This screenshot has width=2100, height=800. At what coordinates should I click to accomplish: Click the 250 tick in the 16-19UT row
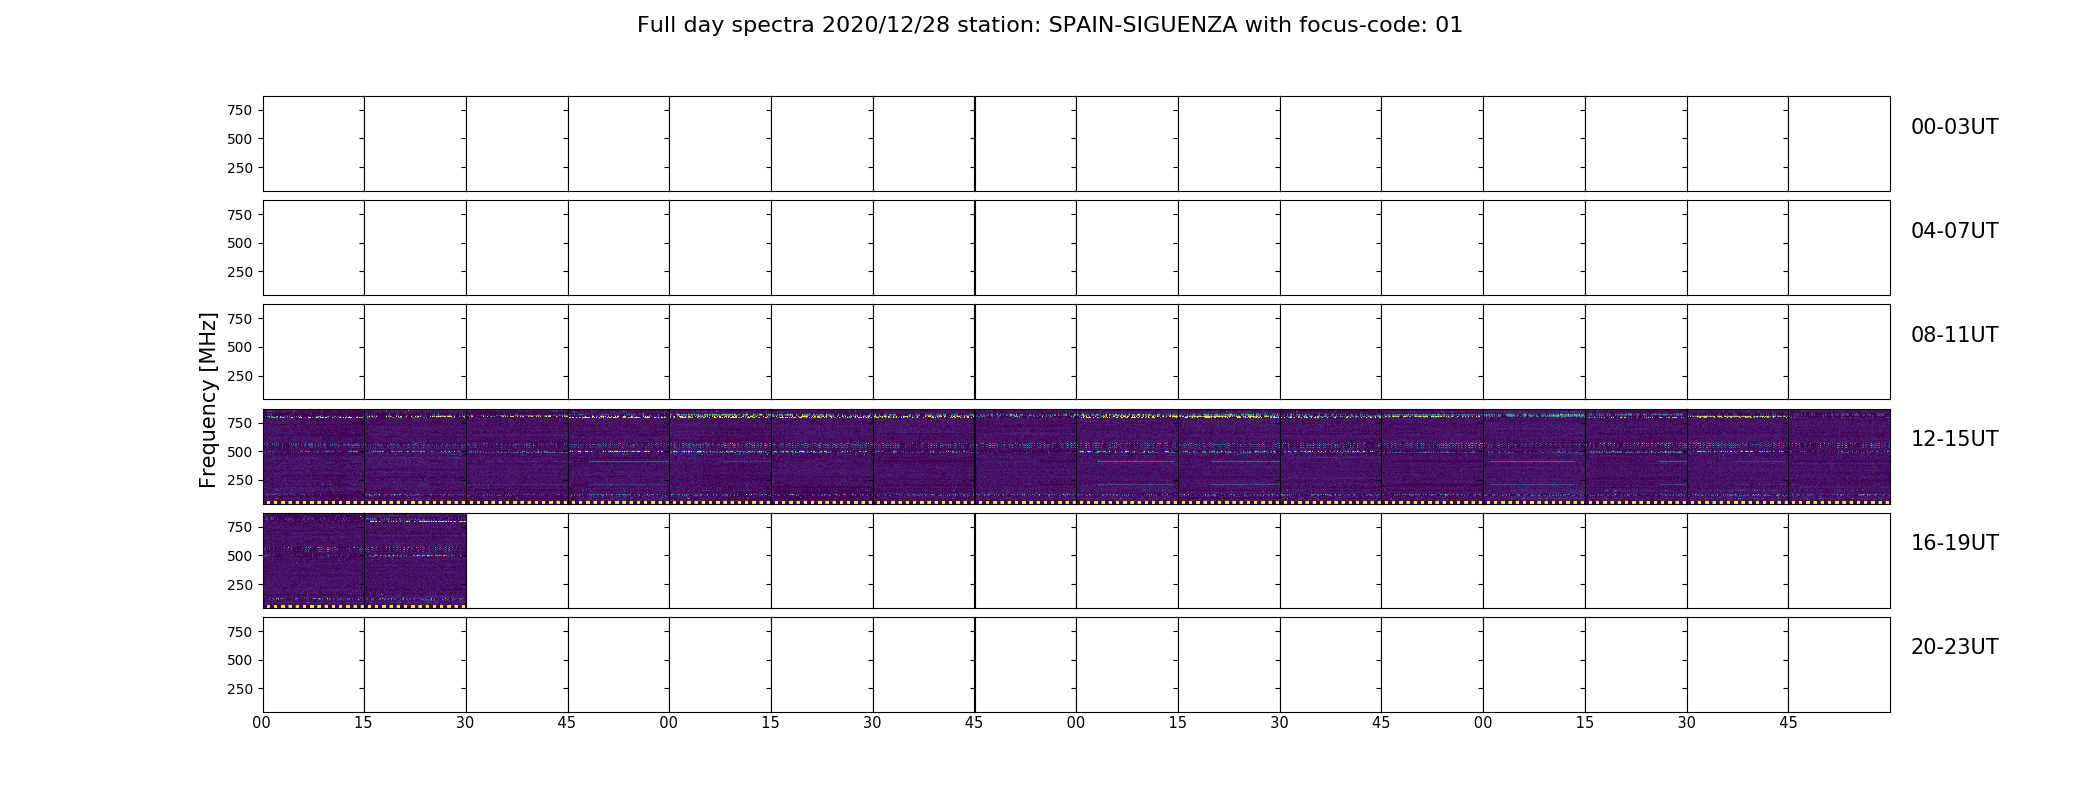[240, 585]
